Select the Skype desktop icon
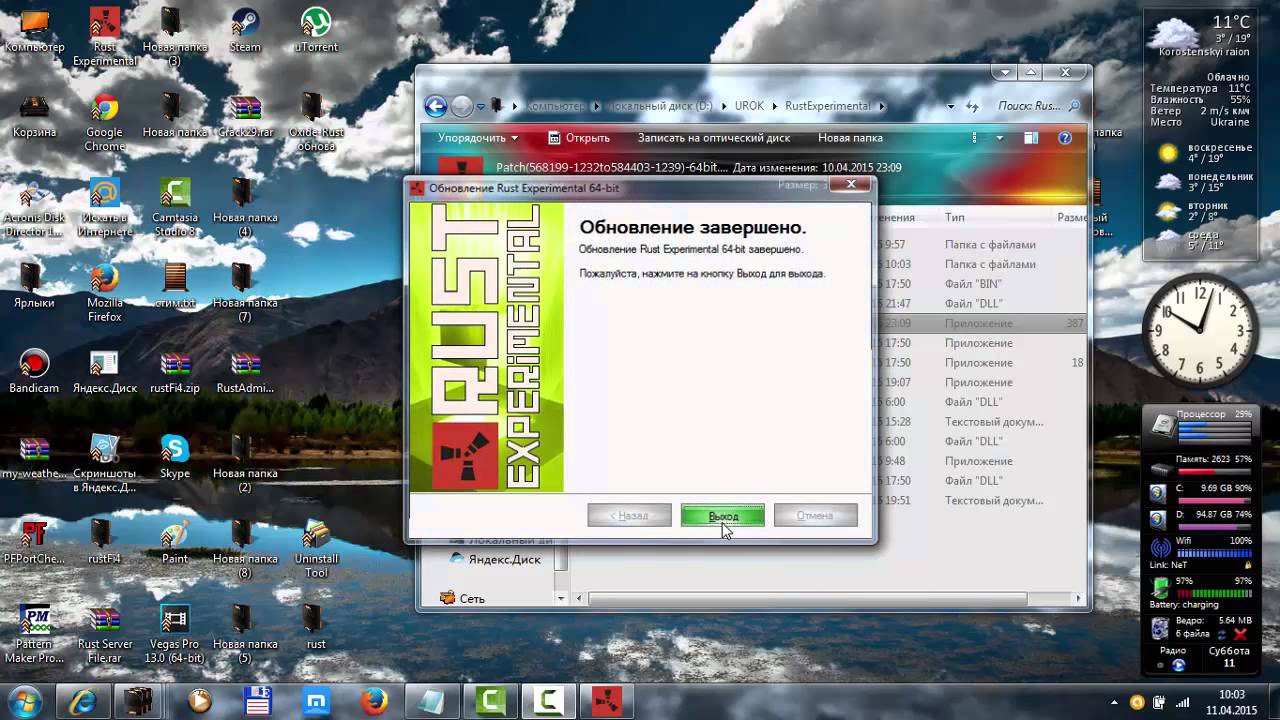 click(175, 457)
